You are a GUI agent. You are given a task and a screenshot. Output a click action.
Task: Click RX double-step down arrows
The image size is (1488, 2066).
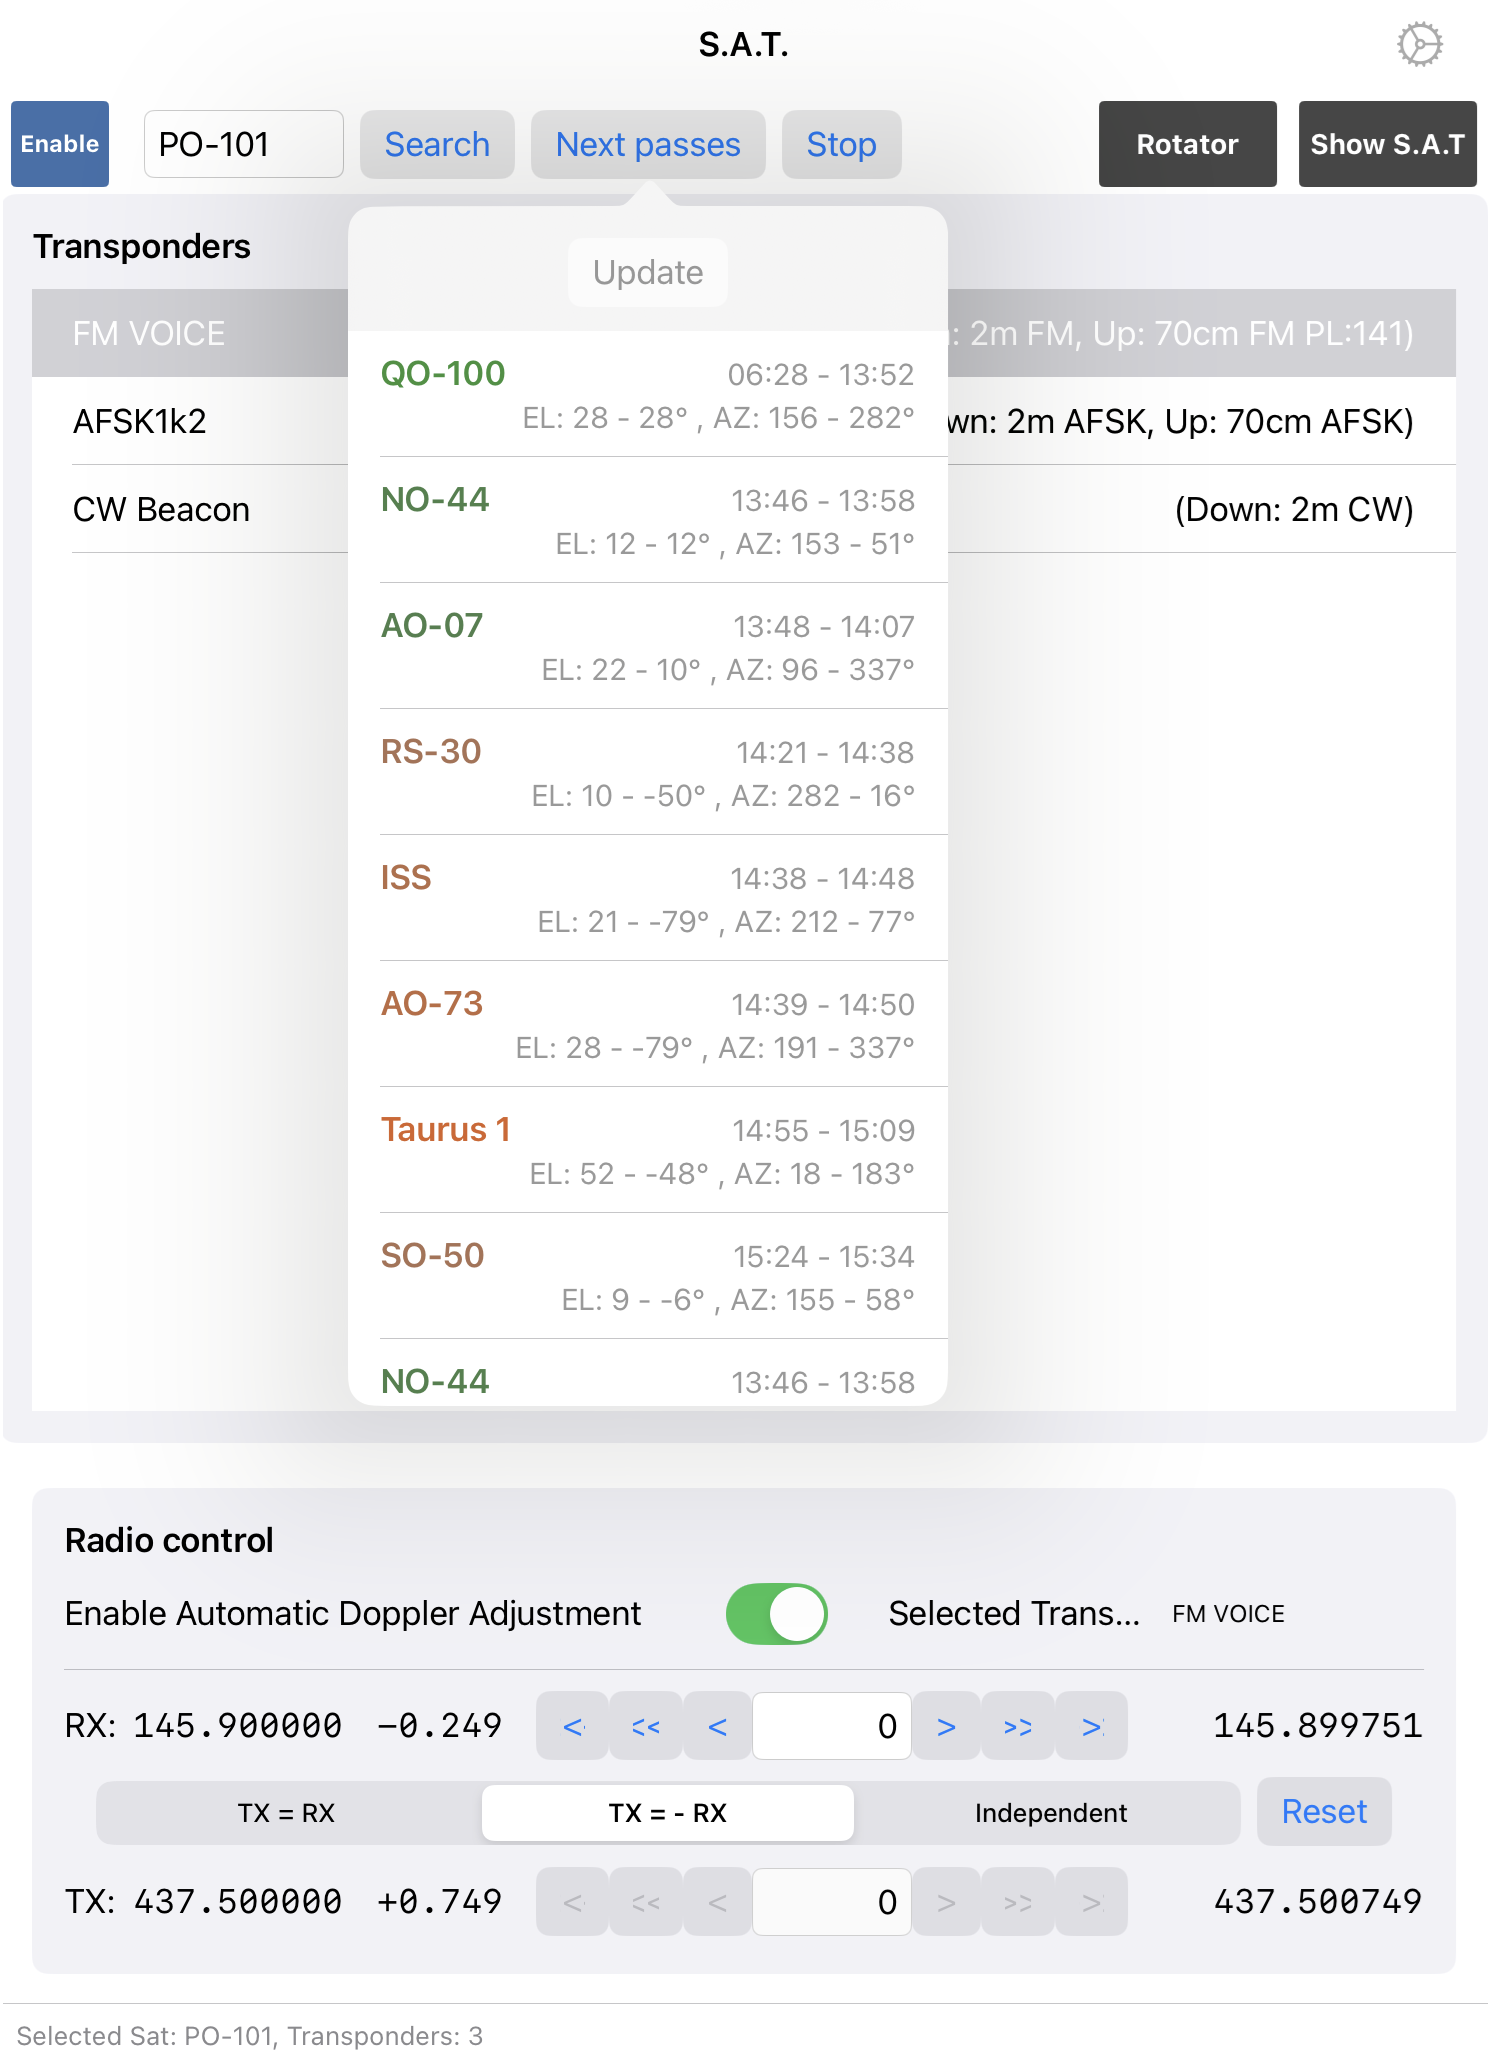tap(646, 1726)
